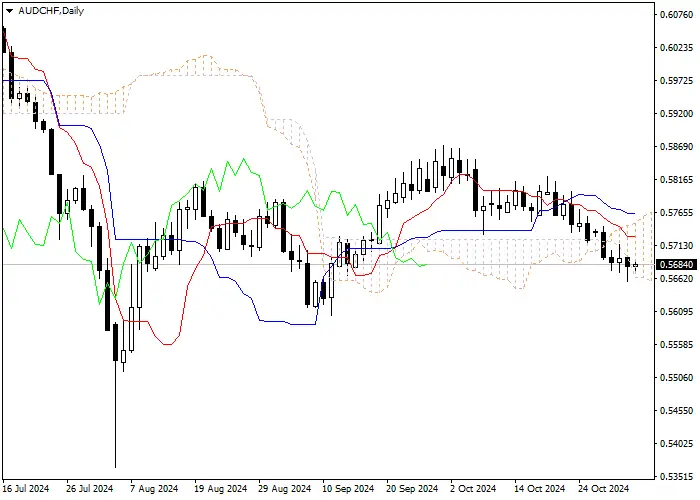Click price level 0.60760 on the axis
This screenshot has width=700, height=500.
pos(677,15)
